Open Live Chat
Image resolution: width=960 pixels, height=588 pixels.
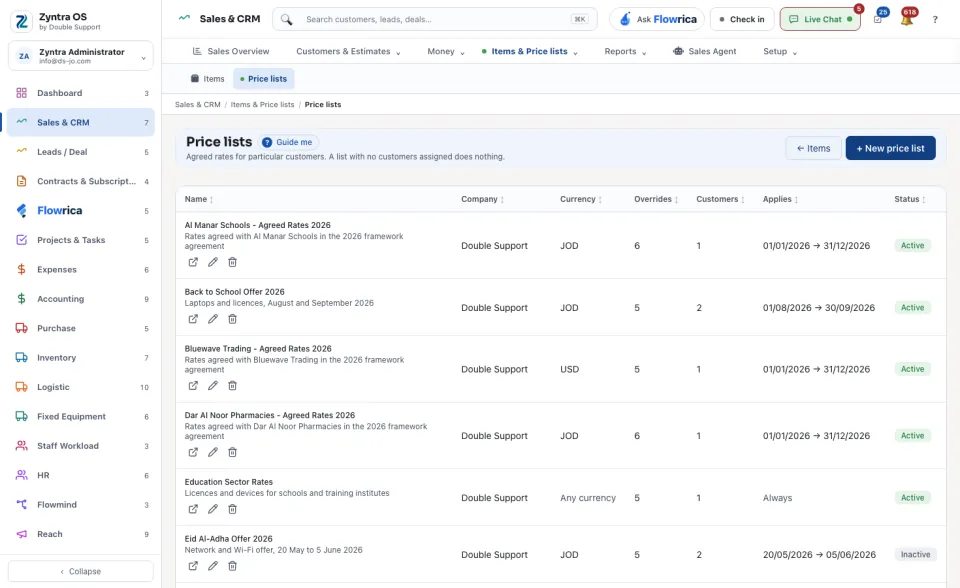[820, 19]
